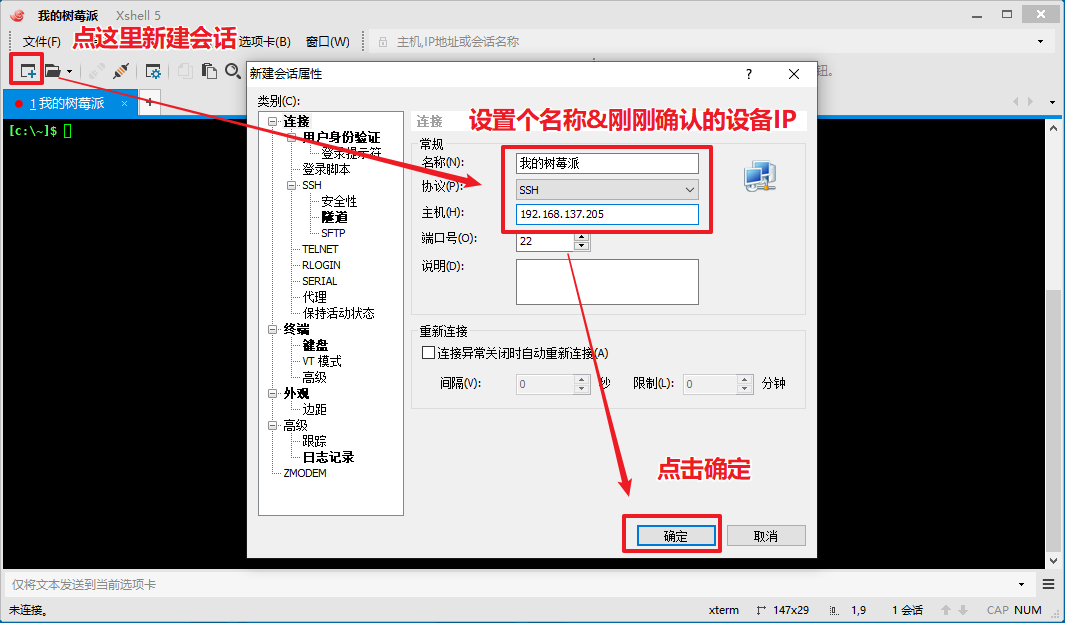This screenshot has width=1065, height=623.
Task: Click the host IP address field
Action: (x=607, y=214)
